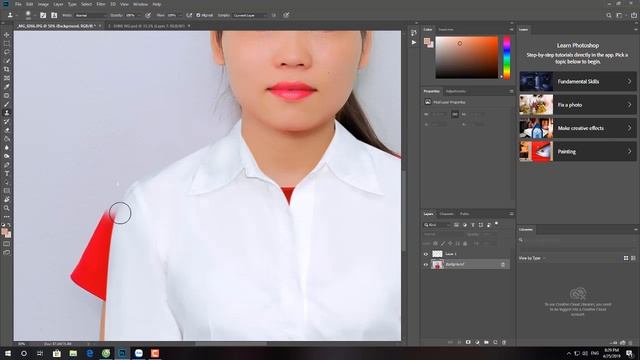
Task: Click the Add layer mask icon
Action: coord(468,342)
